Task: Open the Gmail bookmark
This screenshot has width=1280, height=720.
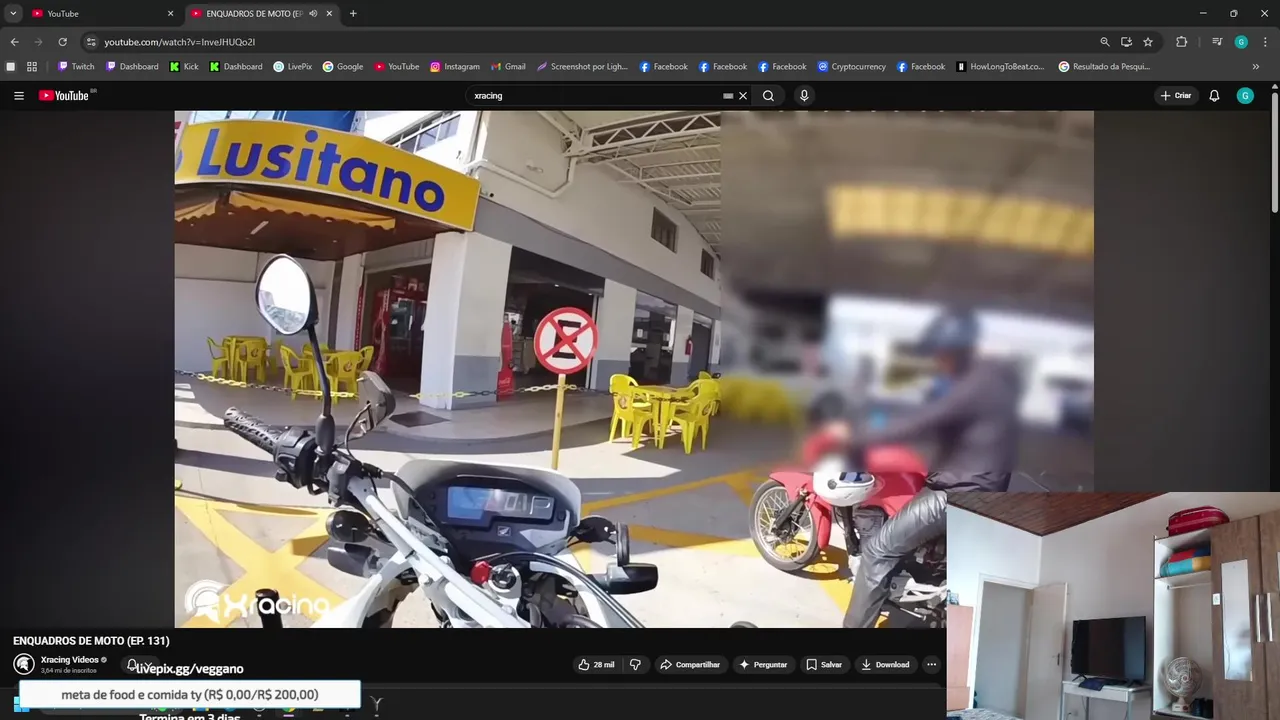Action: point(508,67)
